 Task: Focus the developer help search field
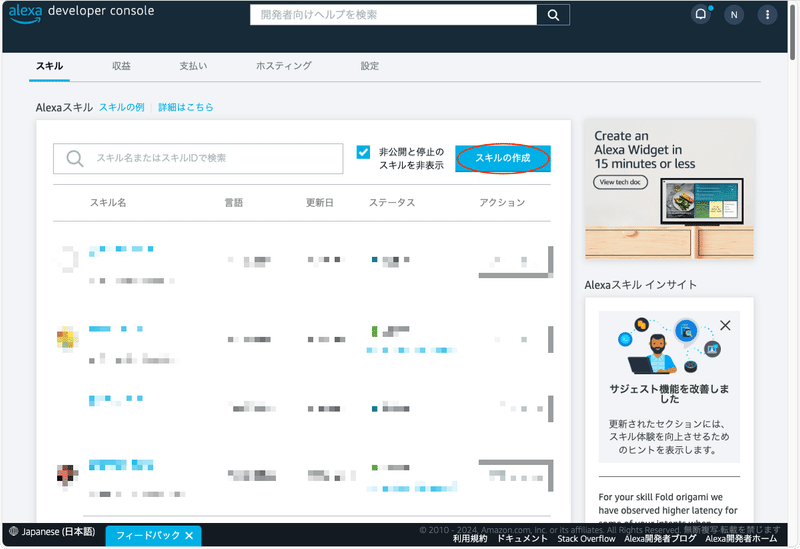click(393, 15)
